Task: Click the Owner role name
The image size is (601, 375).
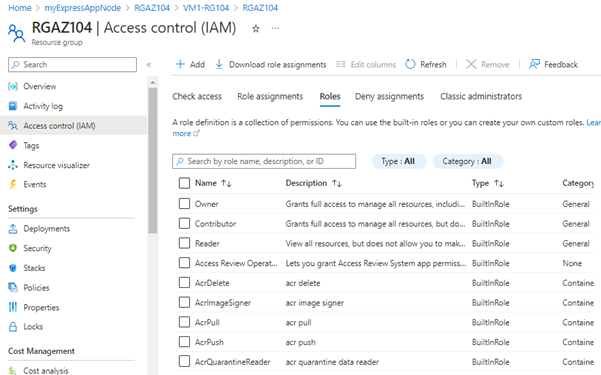Action: [207, 204]
